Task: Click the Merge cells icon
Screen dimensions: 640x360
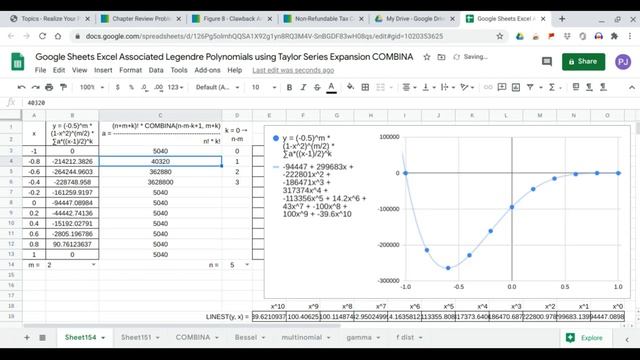Action: [380, 87]
